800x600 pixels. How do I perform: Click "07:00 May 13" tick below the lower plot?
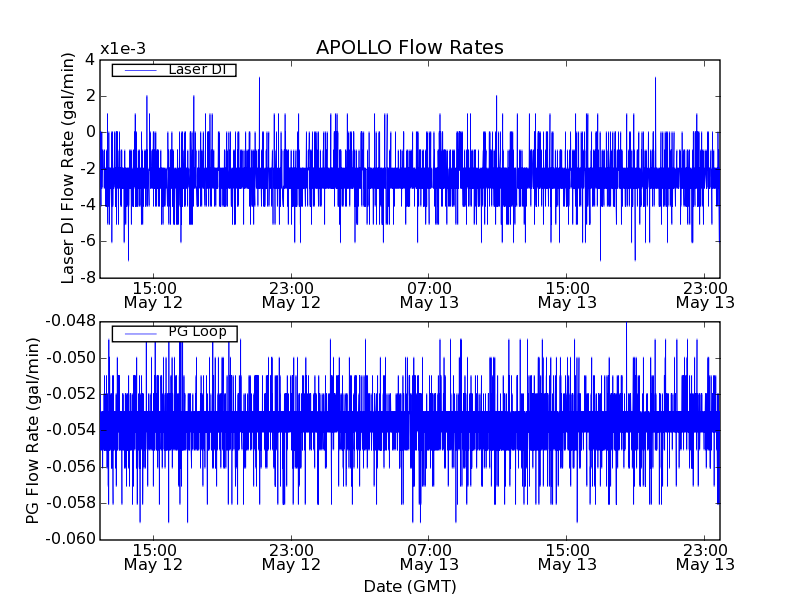coord(429,556)
